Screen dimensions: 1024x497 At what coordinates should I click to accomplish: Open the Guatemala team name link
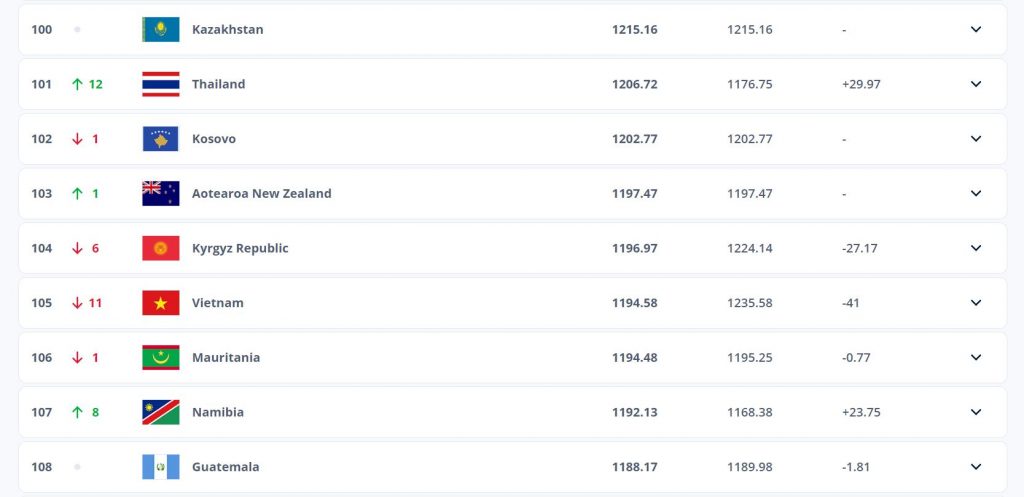coord(225,467)
